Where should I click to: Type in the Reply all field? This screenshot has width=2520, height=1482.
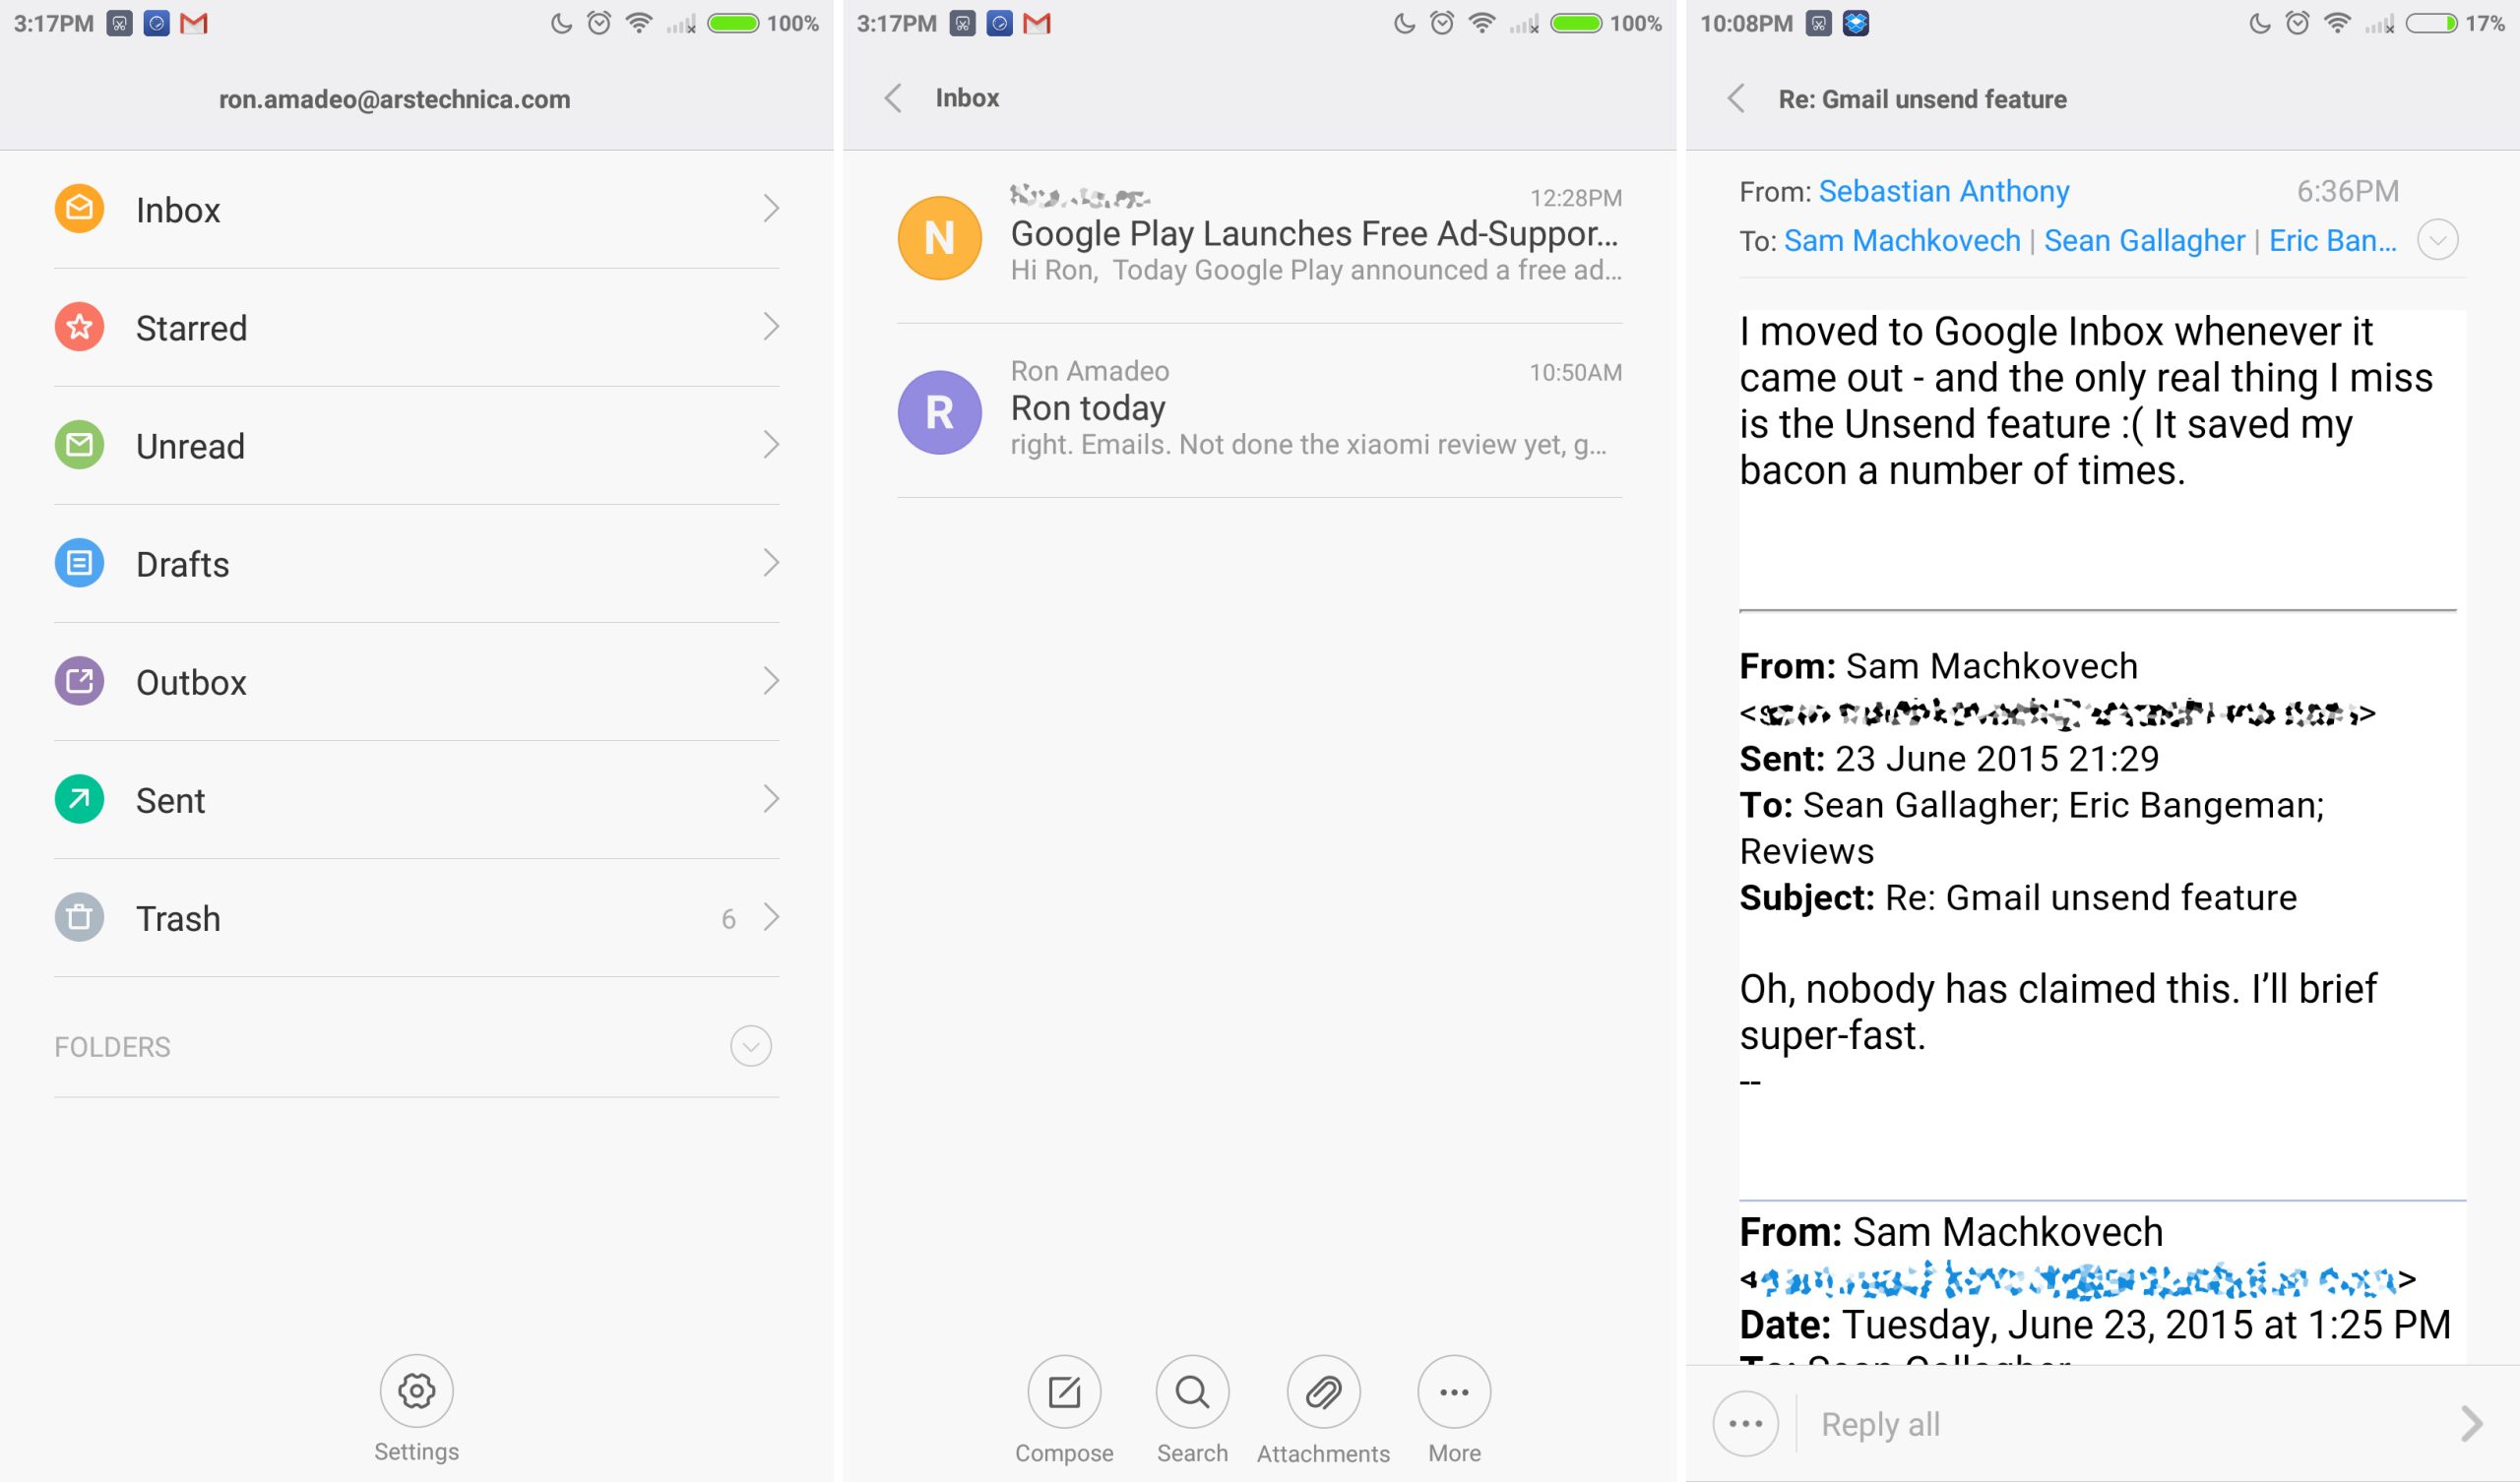point(2100,1423)
